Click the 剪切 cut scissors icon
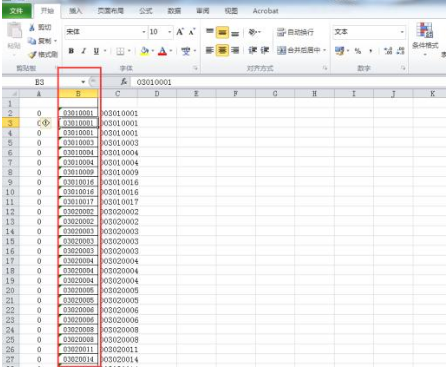The width and height of the screenshot is (446, 367). [x=32, y=27]
